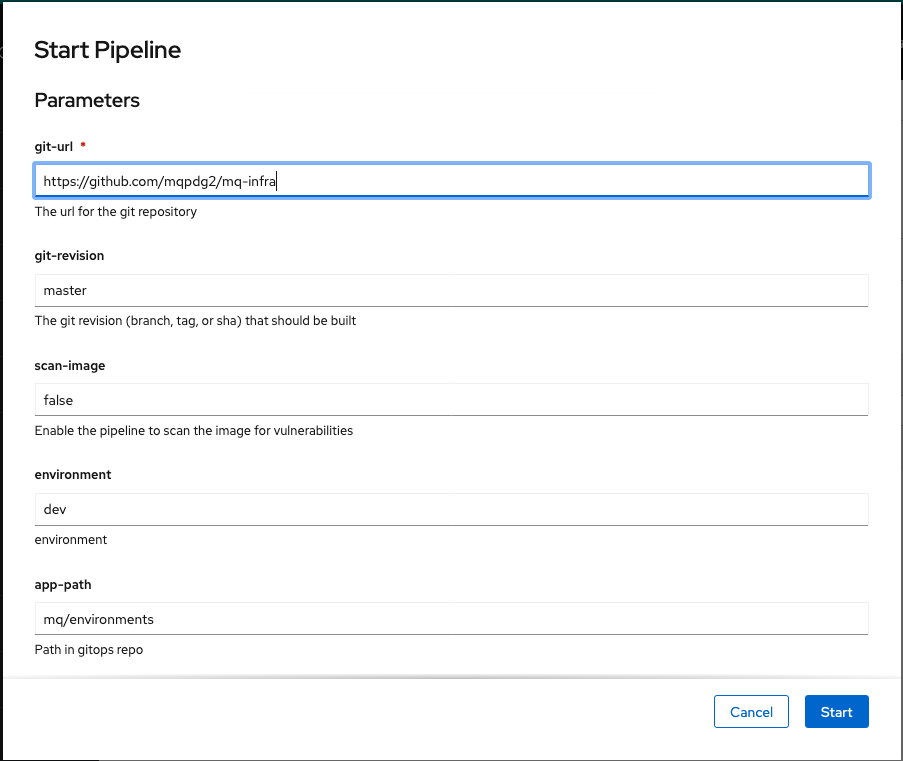Viewport: 903px width, 761px height.
Task: Edit the app-path field mq/environments
Action: 452,619
